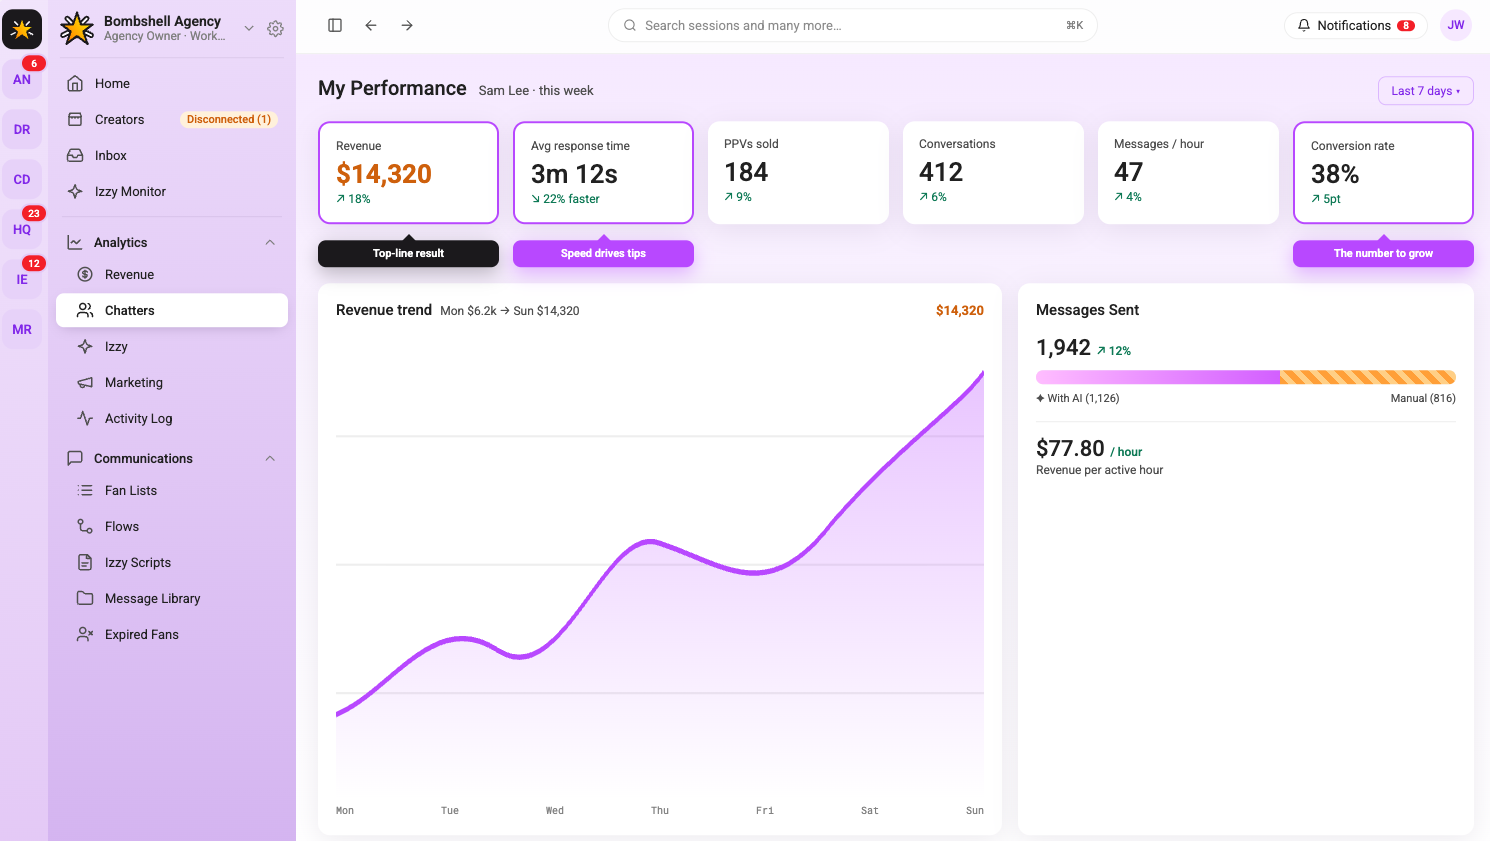The width and height of the screenshot is (1490, 841).
Task: Click the Communications chat bubble icon
Action: point(75,458)
